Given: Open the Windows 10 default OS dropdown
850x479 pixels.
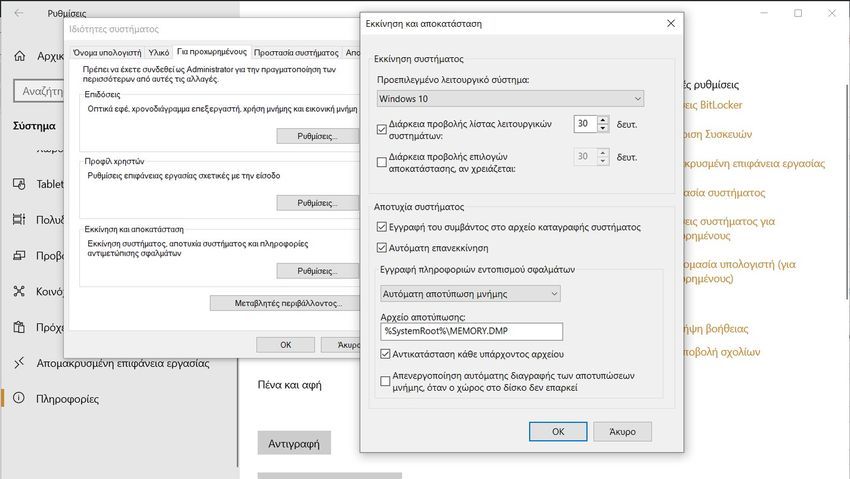Looking at the screenshot, I should [x=510, y=98].
